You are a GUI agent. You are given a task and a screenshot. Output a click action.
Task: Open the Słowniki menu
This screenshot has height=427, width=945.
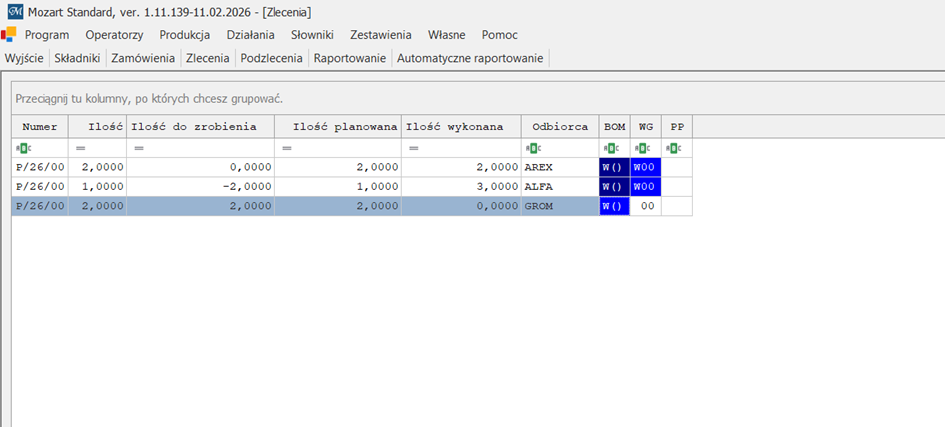(312, 35)
